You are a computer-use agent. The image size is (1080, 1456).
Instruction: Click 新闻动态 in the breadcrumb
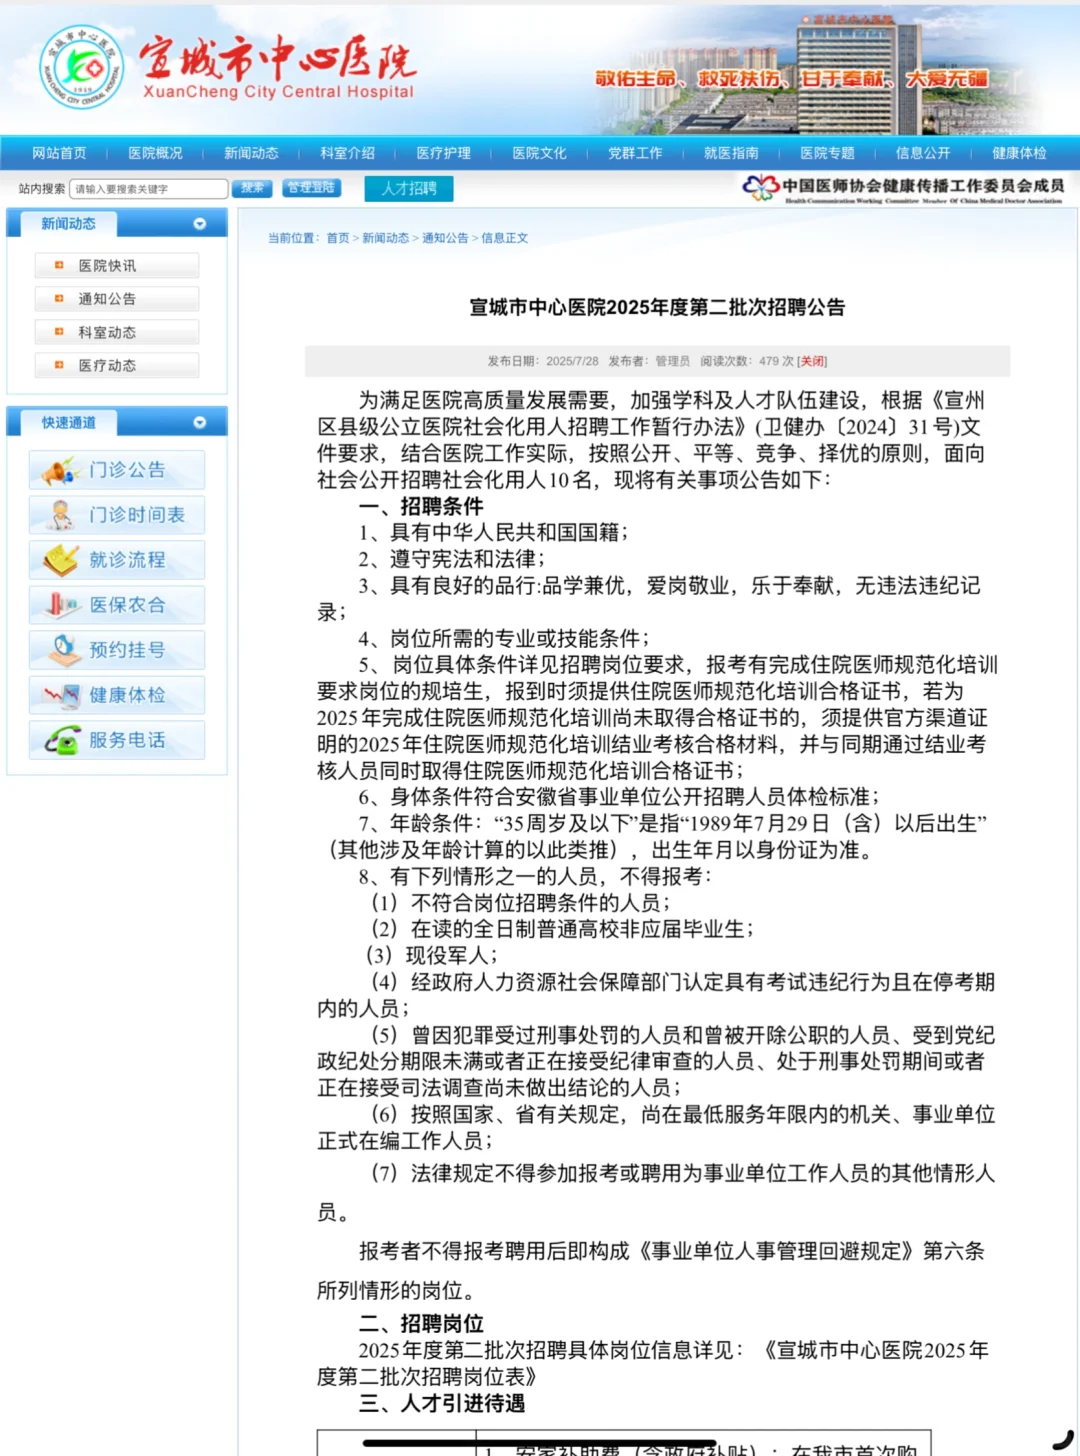(385, 238)
